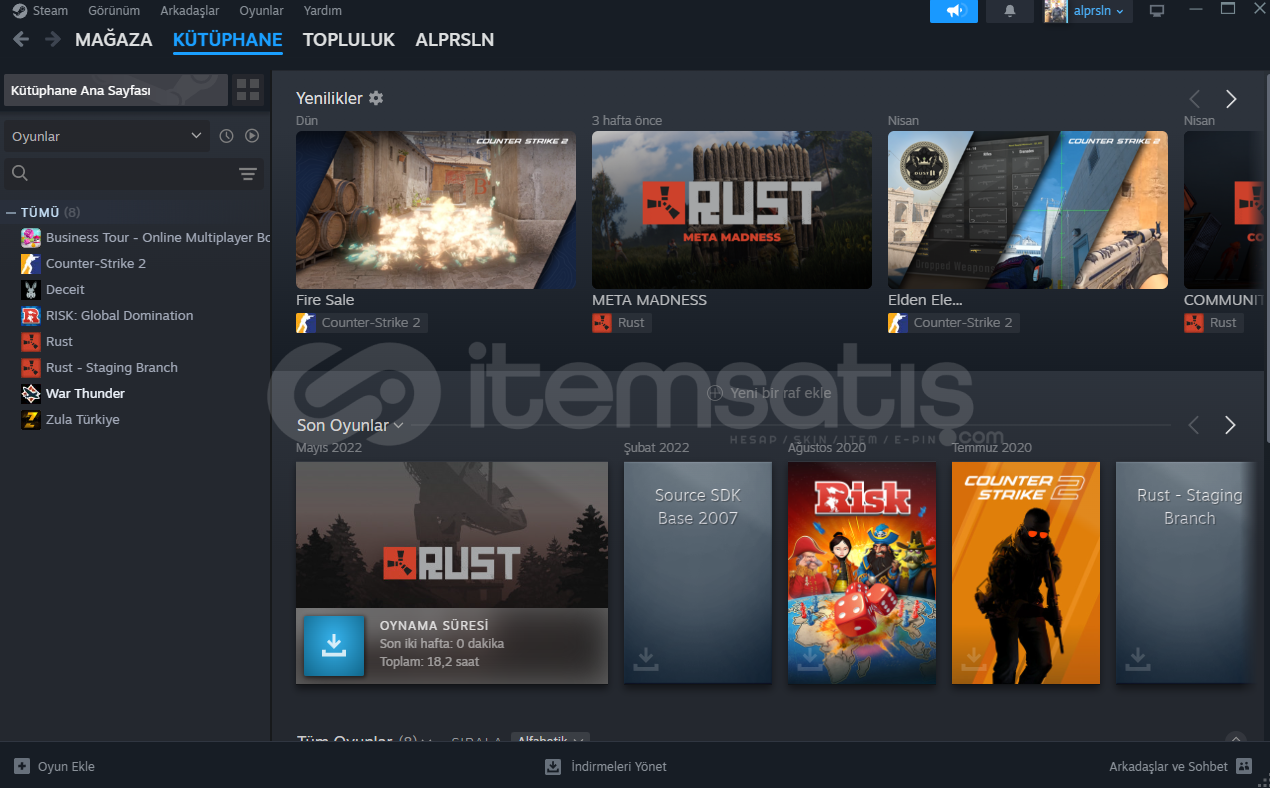Open alprsln account dropdown
Image resolution: width=1270 pixels, height=788 pixels.
click(1098, 11)
